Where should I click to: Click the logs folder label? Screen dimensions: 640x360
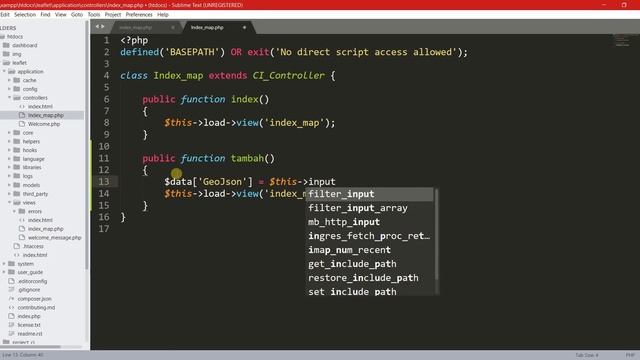coord(27,176)
